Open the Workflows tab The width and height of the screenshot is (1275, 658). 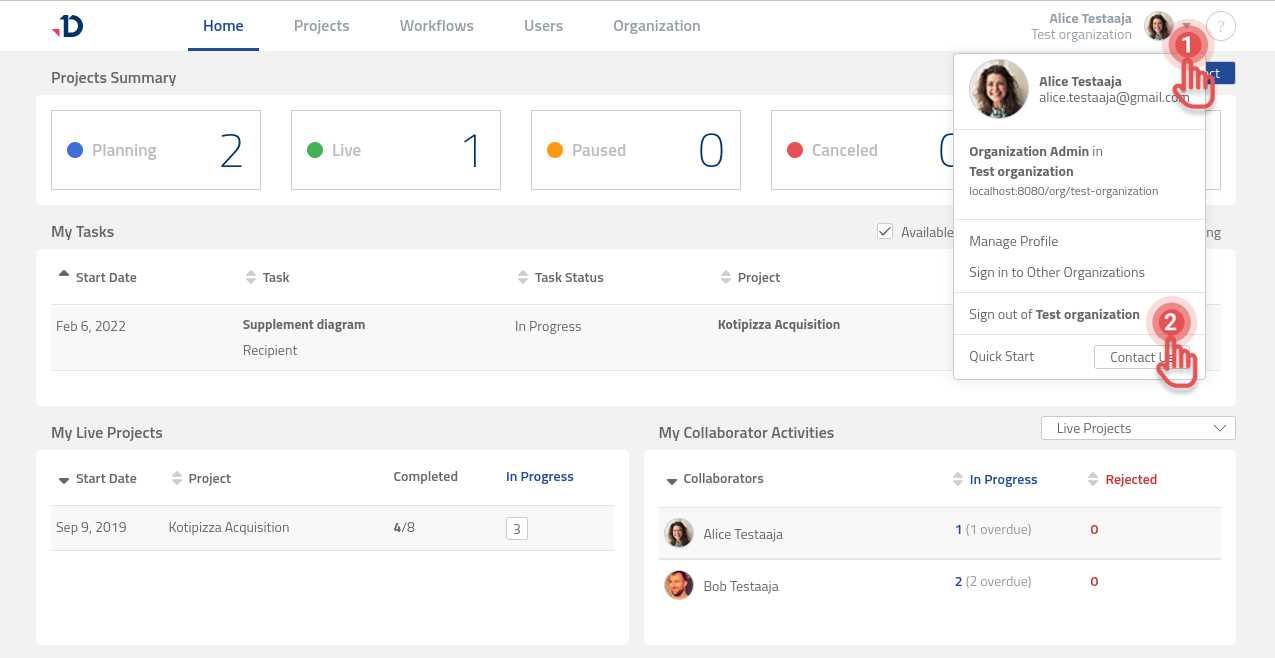(x=436, y=26)
